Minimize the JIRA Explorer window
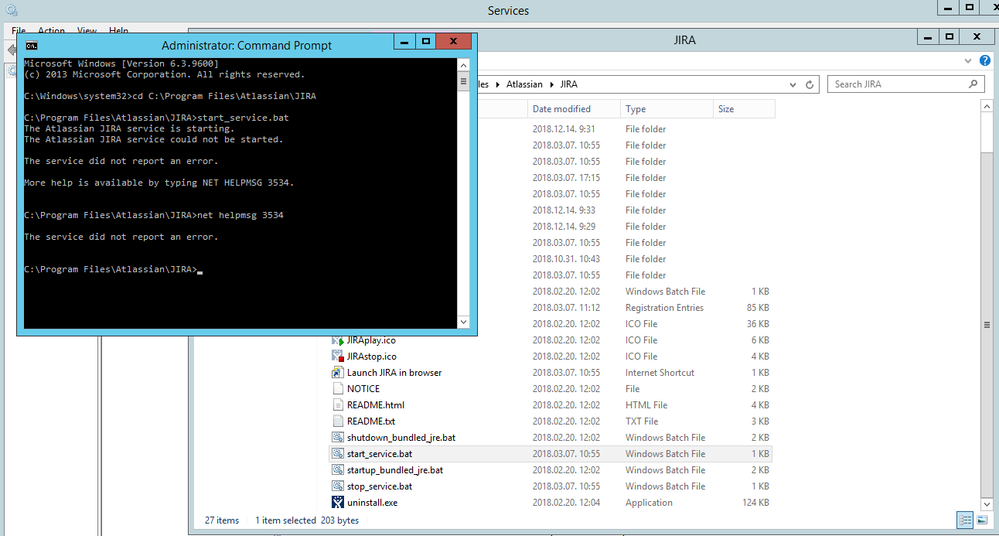The image size is (999, 536). point(928,37)
